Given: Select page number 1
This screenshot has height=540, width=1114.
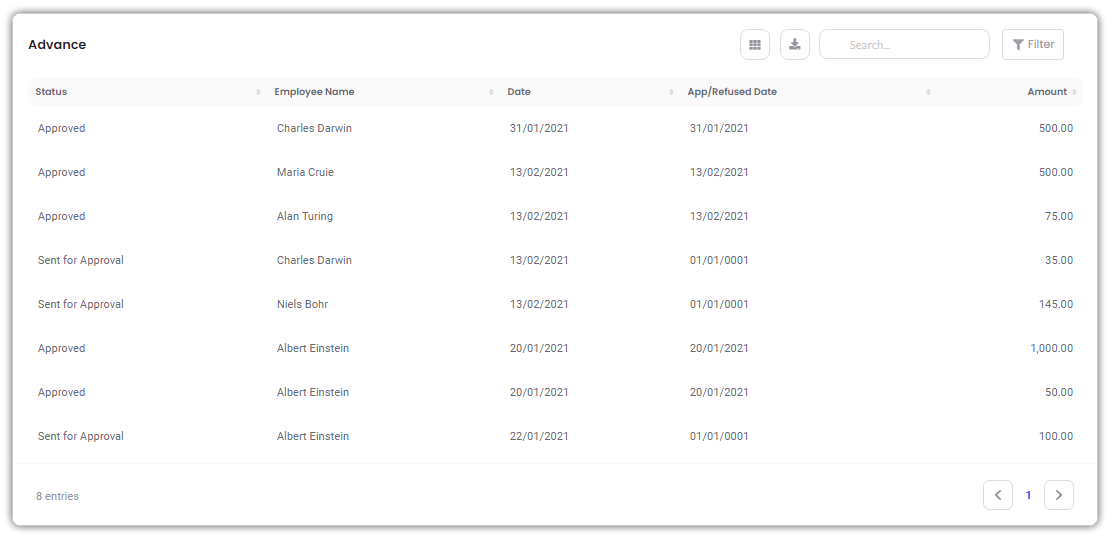Looking at the screenshot, I should [x=1028, y=495].
